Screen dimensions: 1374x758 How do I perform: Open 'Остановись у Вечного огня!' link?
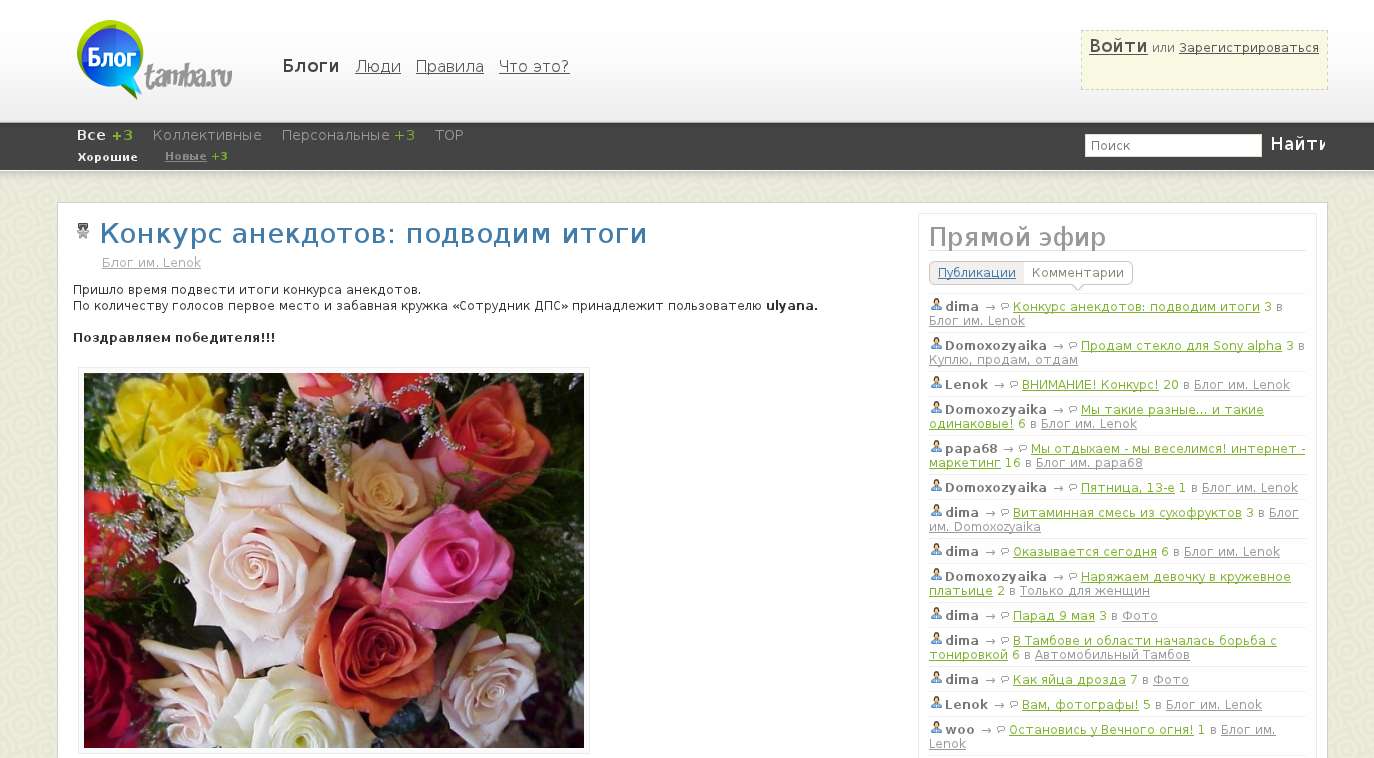1101,730
